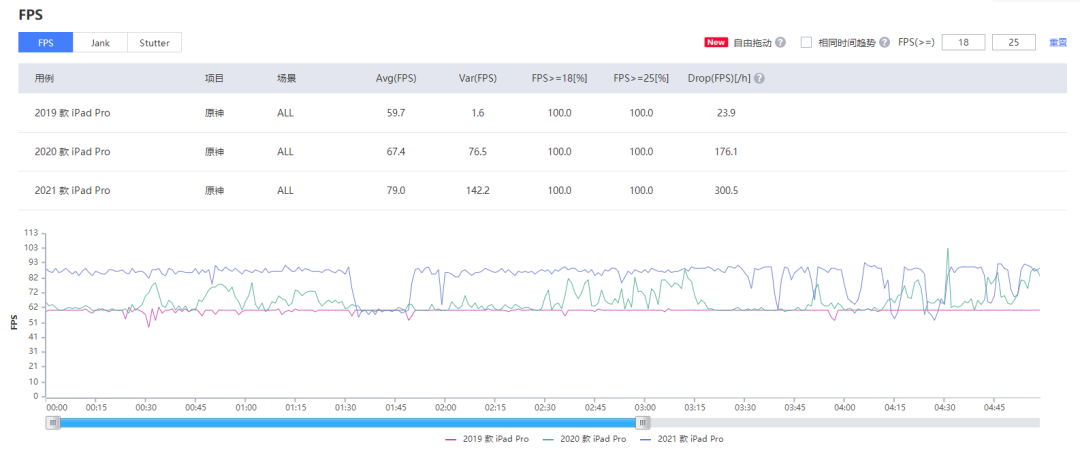
Task: Click the red New badge
Action: pyautogui.click(x=716, y=43)
